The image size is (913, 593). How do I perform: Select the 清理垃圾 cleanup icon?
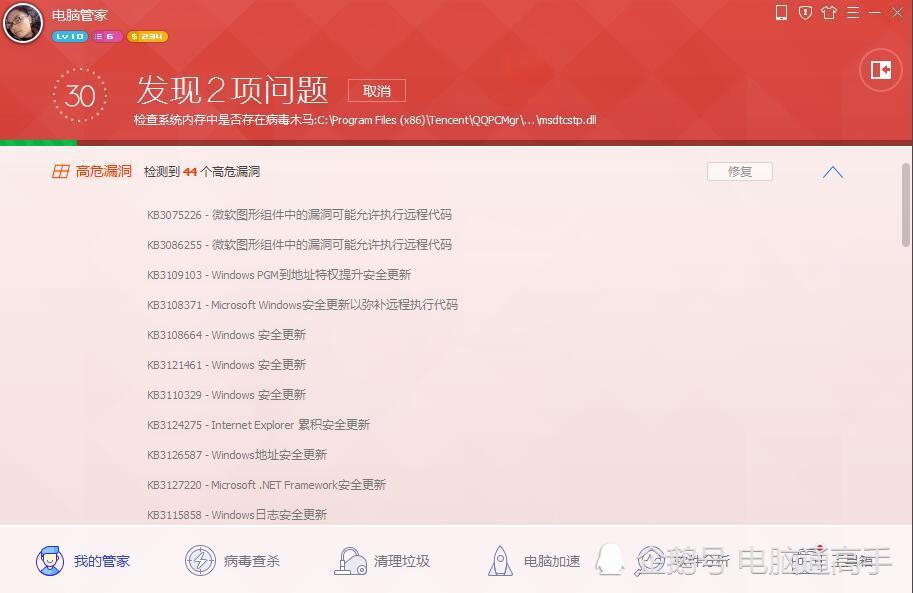point(350,561)
